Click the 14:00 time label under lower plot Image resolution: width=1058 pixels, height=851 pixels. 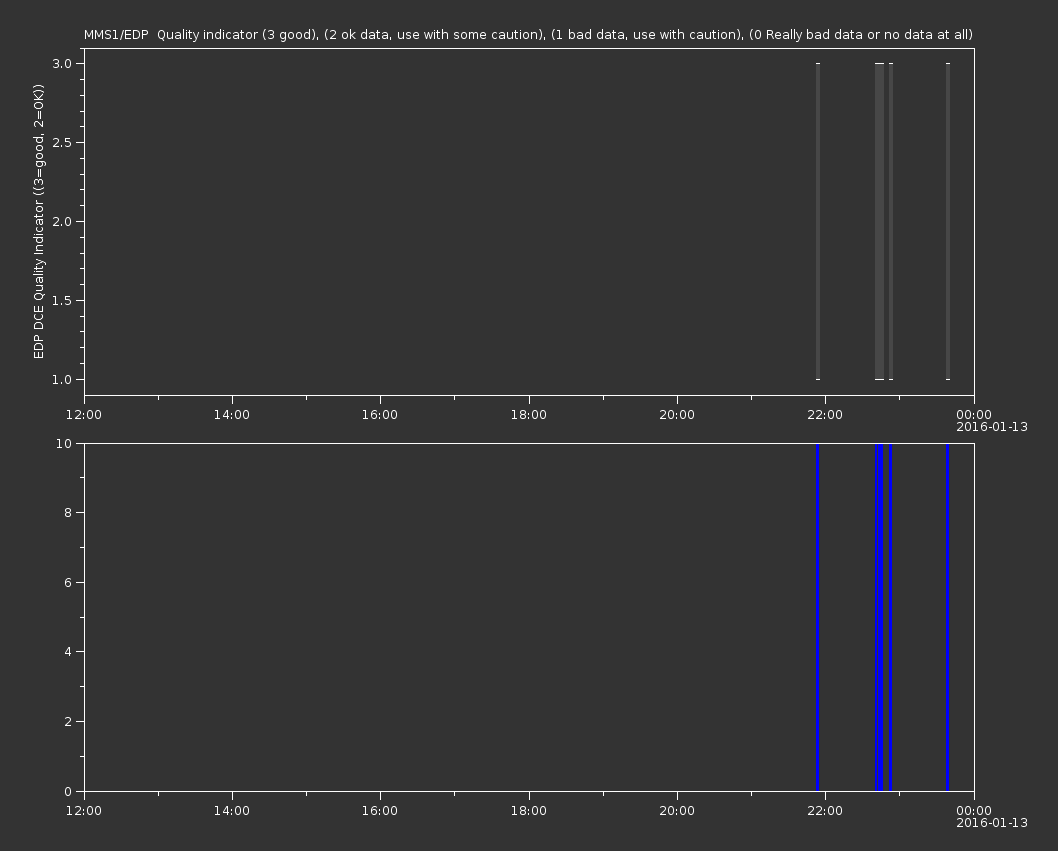coord(231,811)
